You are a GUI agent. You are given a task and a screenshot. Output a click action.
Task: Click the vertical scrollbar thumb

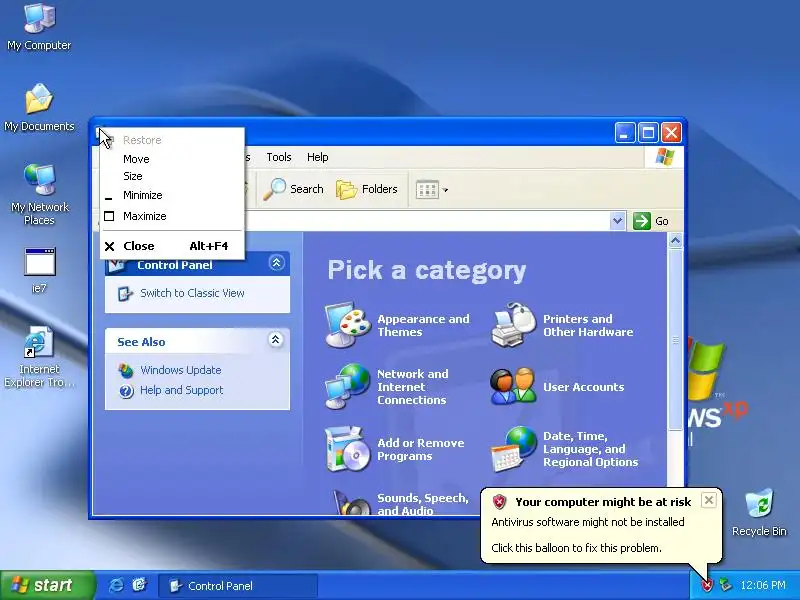[x=675, y=340]
